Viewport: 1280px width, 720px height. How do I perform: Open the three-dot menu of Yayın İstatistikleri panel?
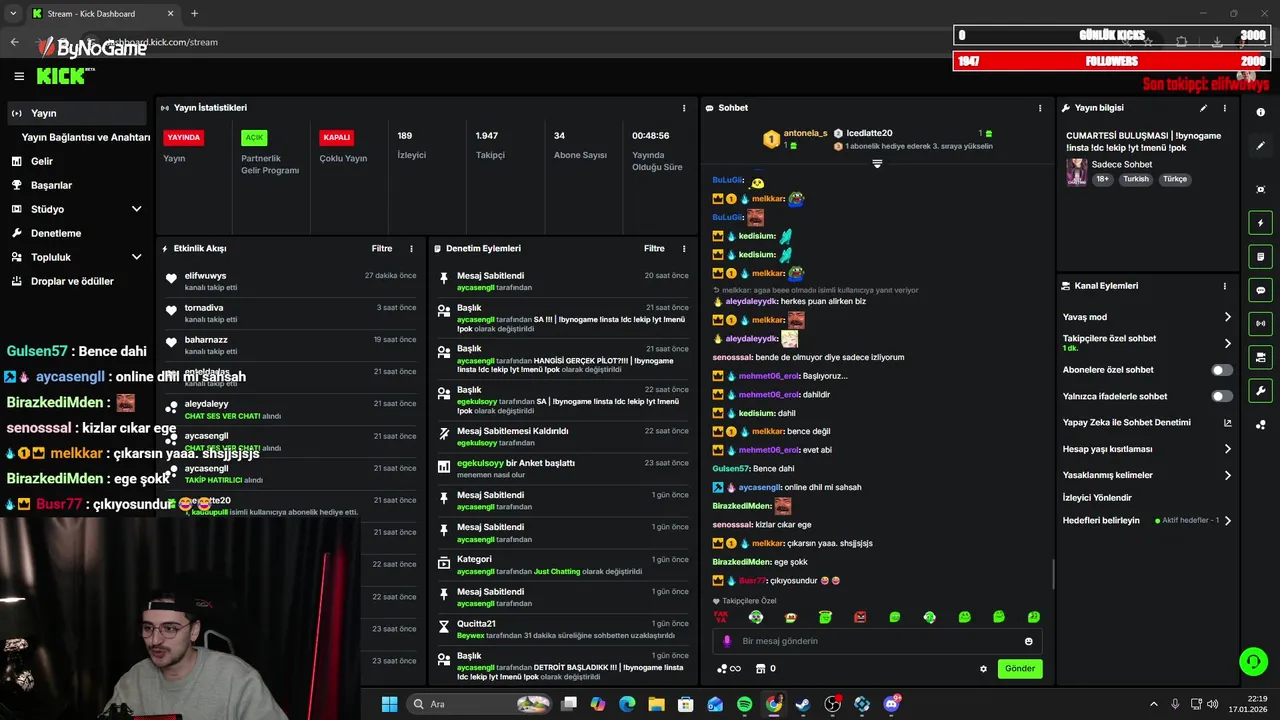pyautogui.click(x=684, y=108)
